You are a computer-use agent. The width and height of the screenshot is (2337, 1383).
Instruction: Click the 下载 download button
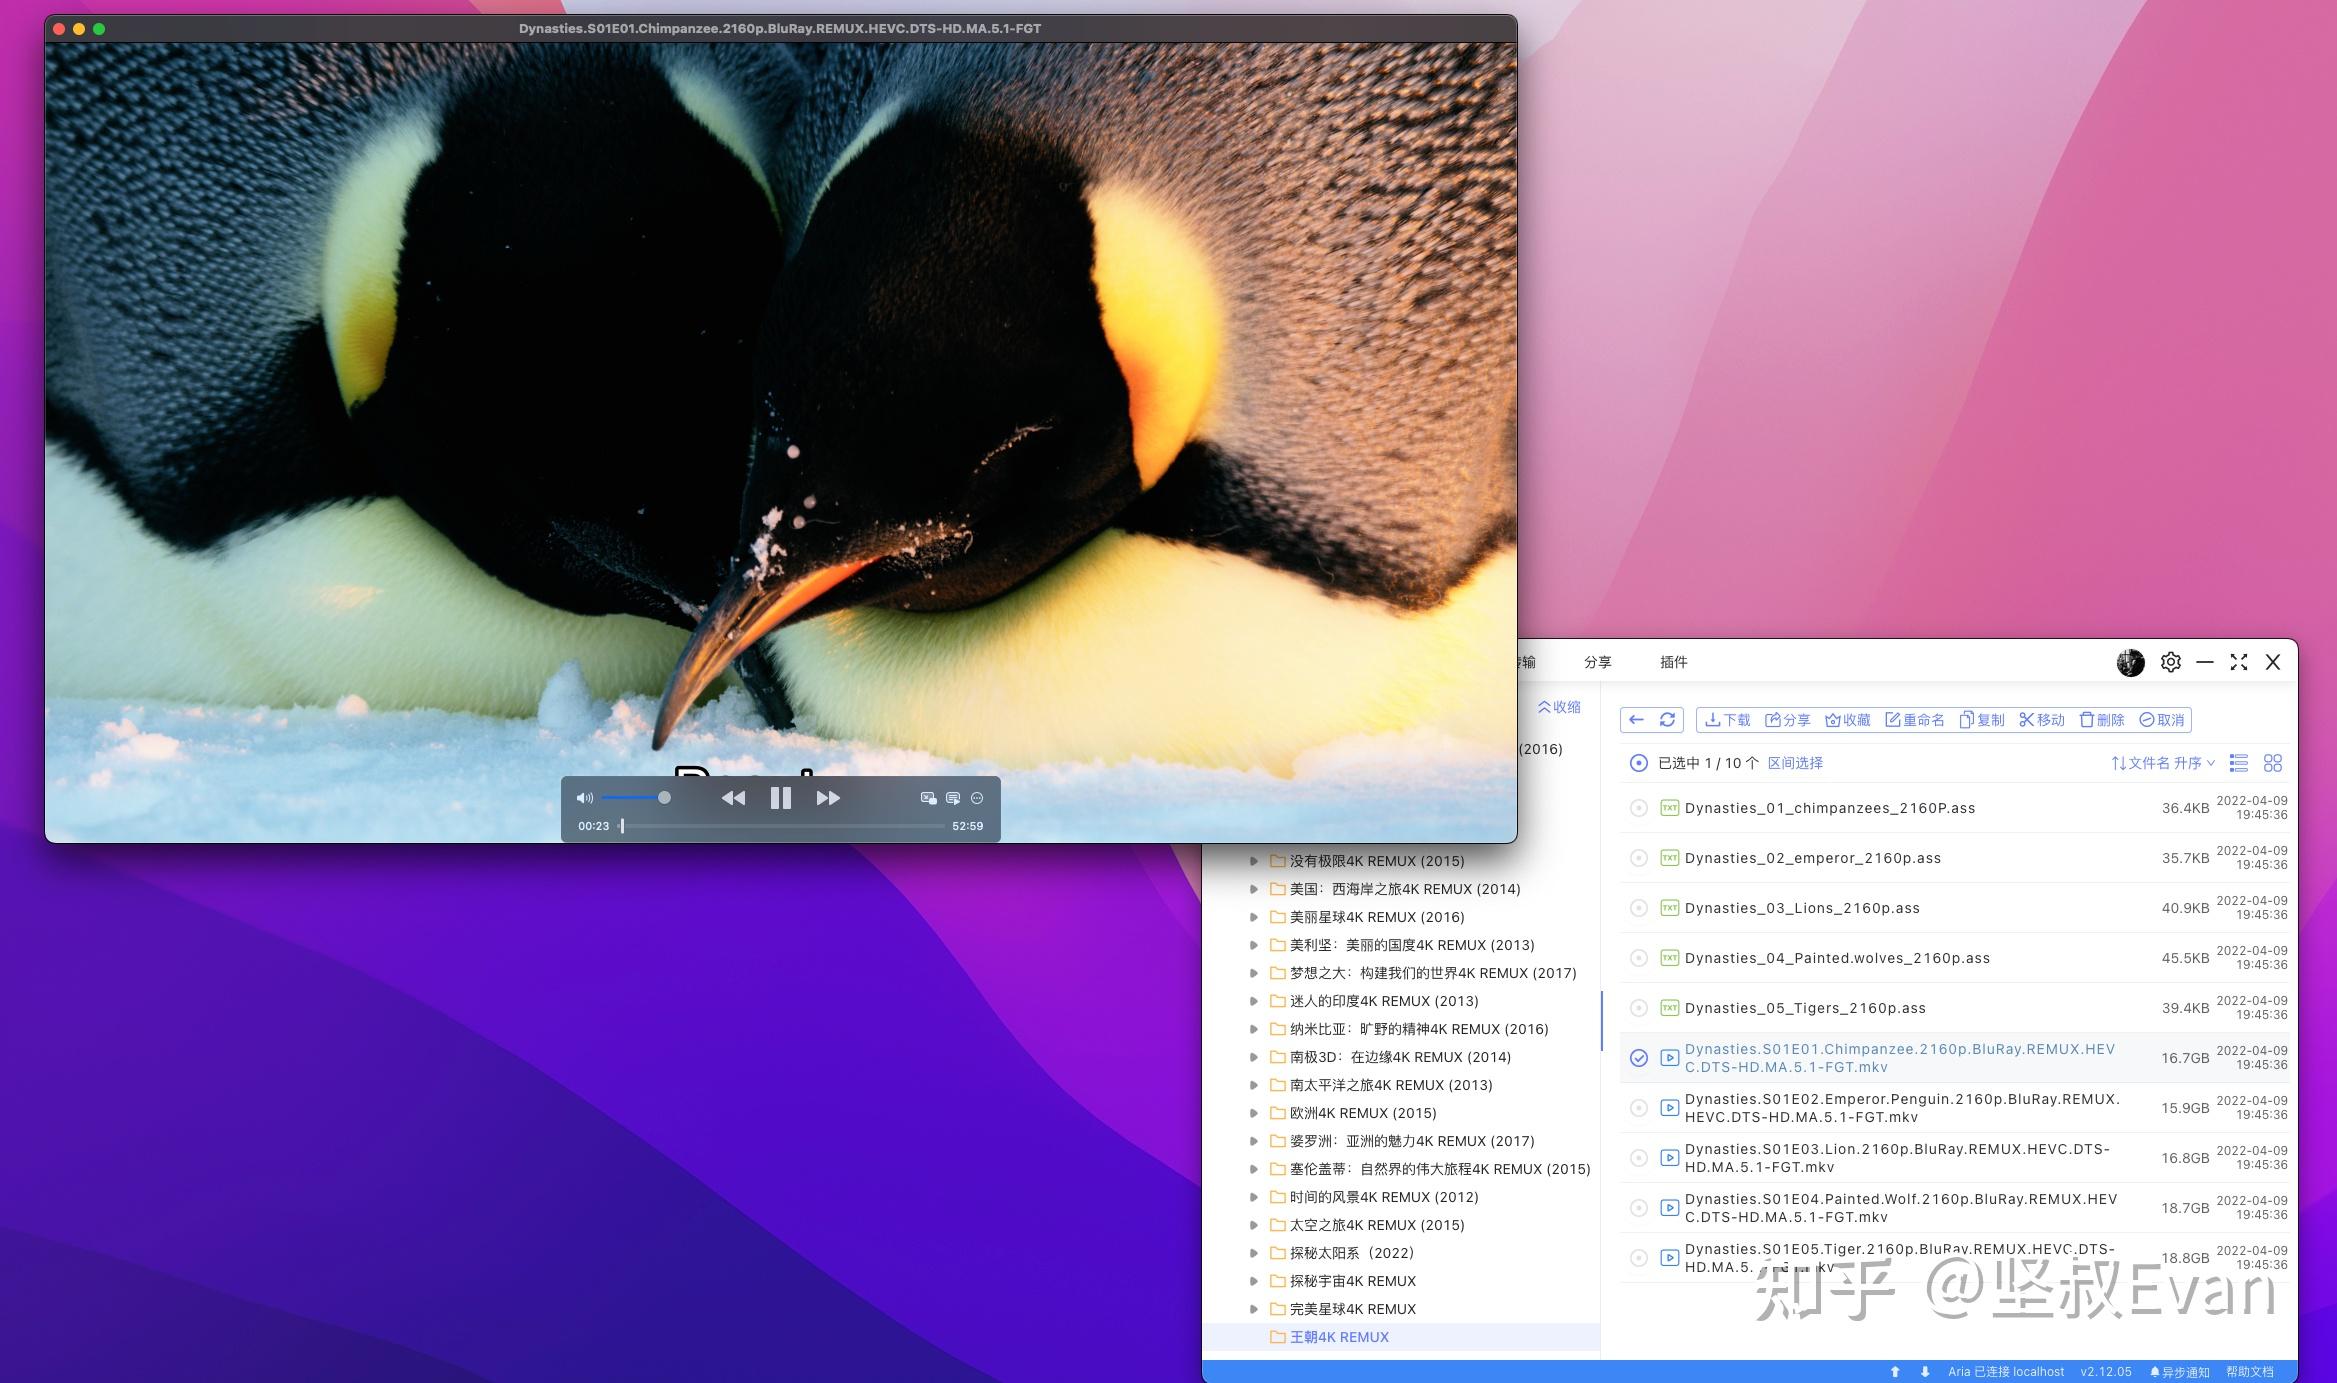pos(1728,720)
